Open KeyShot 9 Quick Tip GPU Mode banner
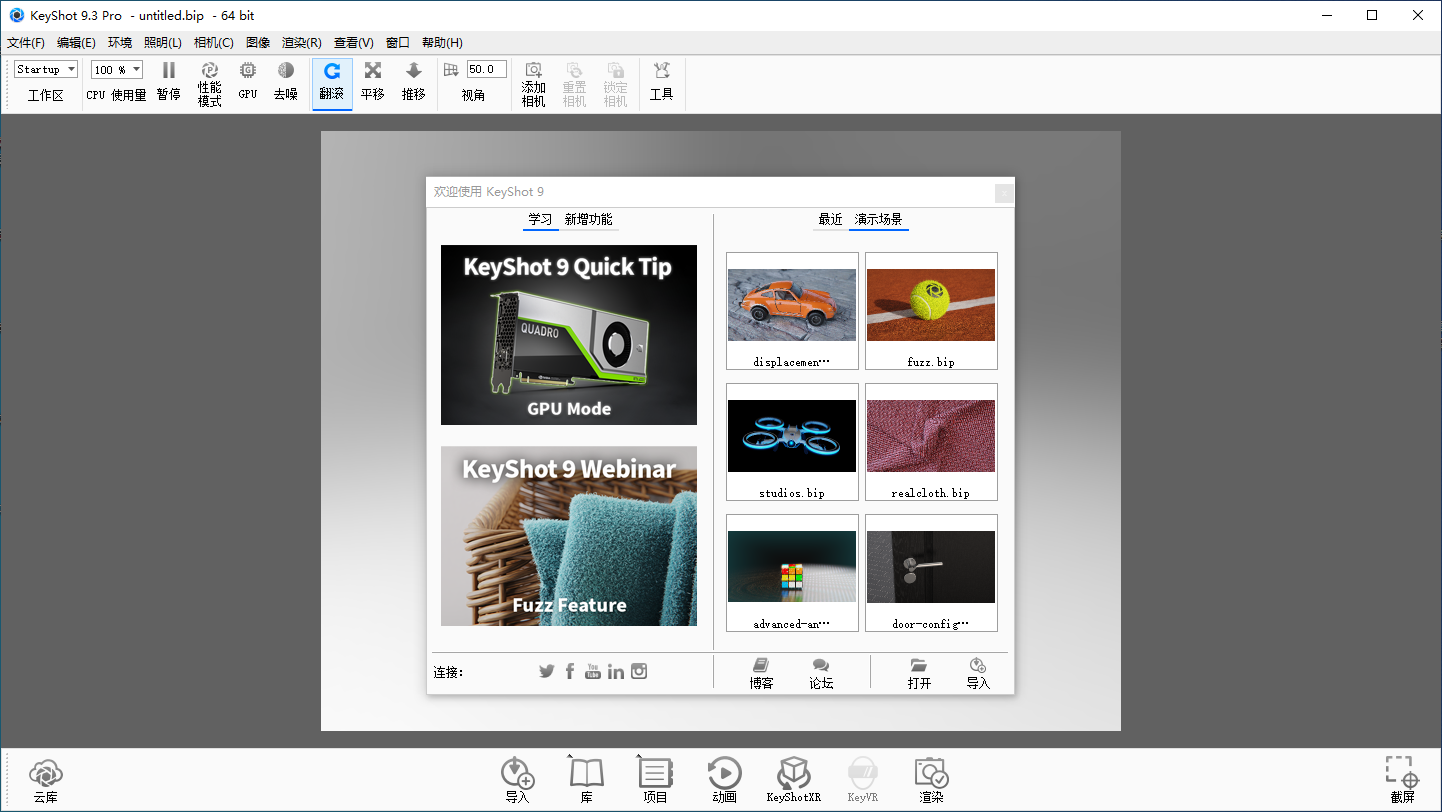Screen dimensions: 1442x812 569,335
